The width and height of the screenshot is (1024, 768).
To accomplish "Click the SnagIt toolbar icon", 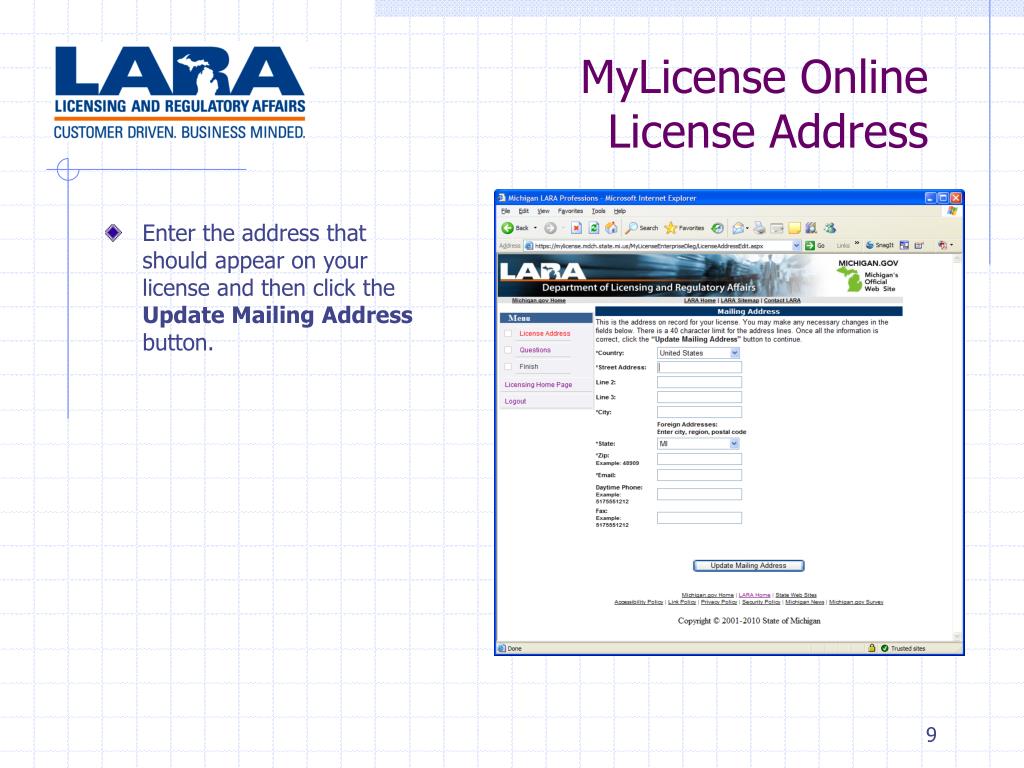I will tap(880, 246).
